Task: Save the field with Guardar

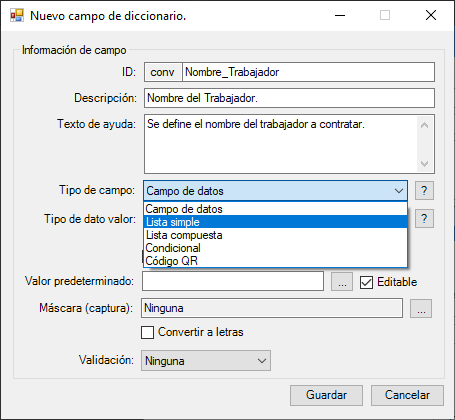Action: pyautogui.click(x=326, y=395)
